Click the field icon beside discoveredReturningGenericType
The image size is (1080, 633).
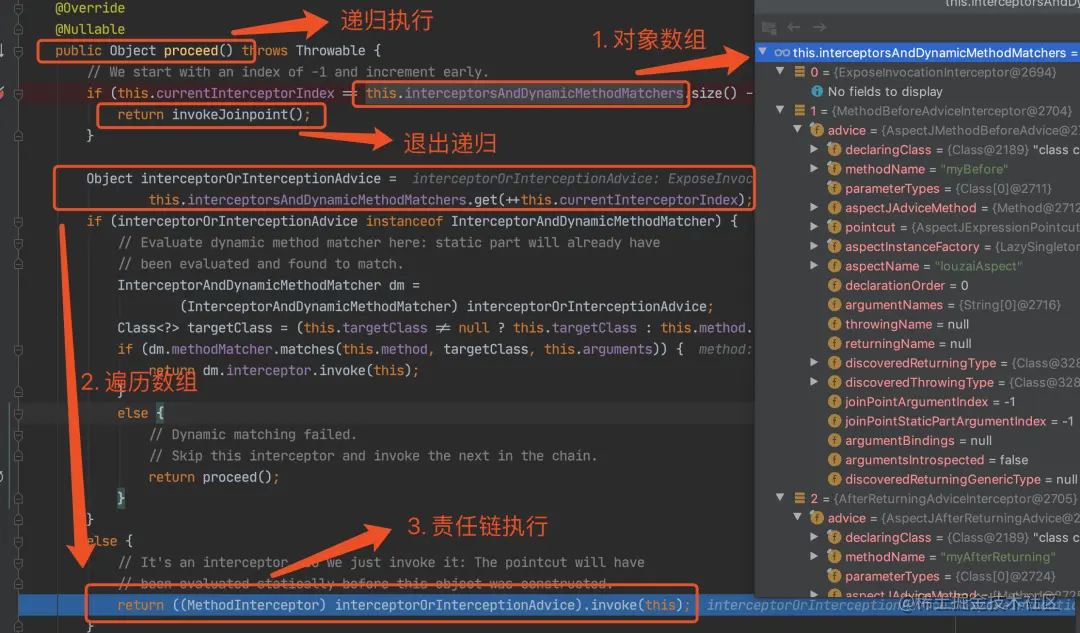tap(834, 479)
